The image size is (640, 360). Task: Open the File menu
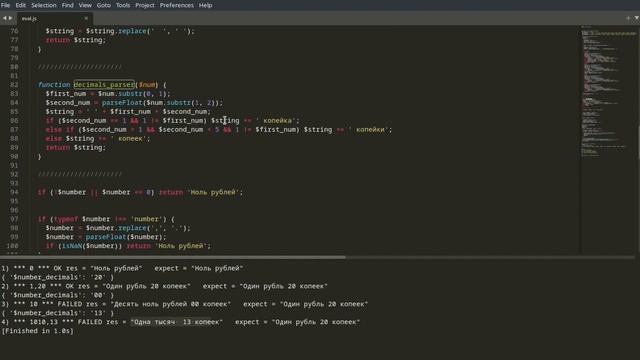[x=5, y=5]
